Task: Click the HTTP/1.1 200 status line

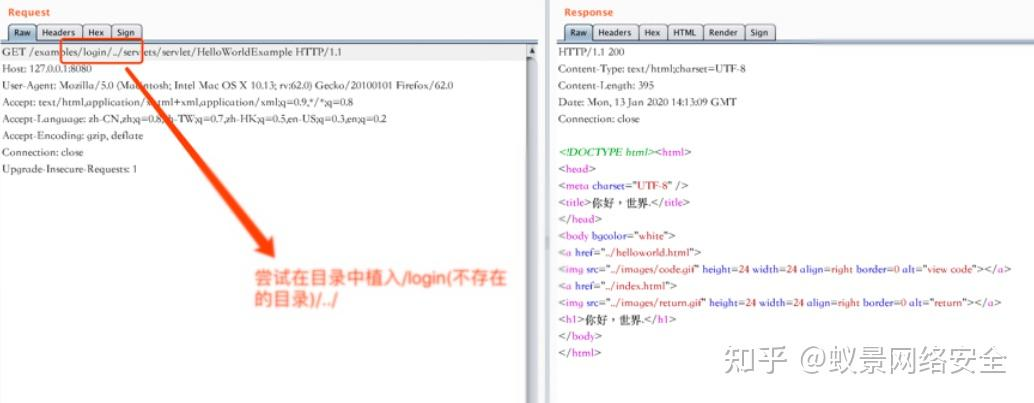Action: (594, 51)
